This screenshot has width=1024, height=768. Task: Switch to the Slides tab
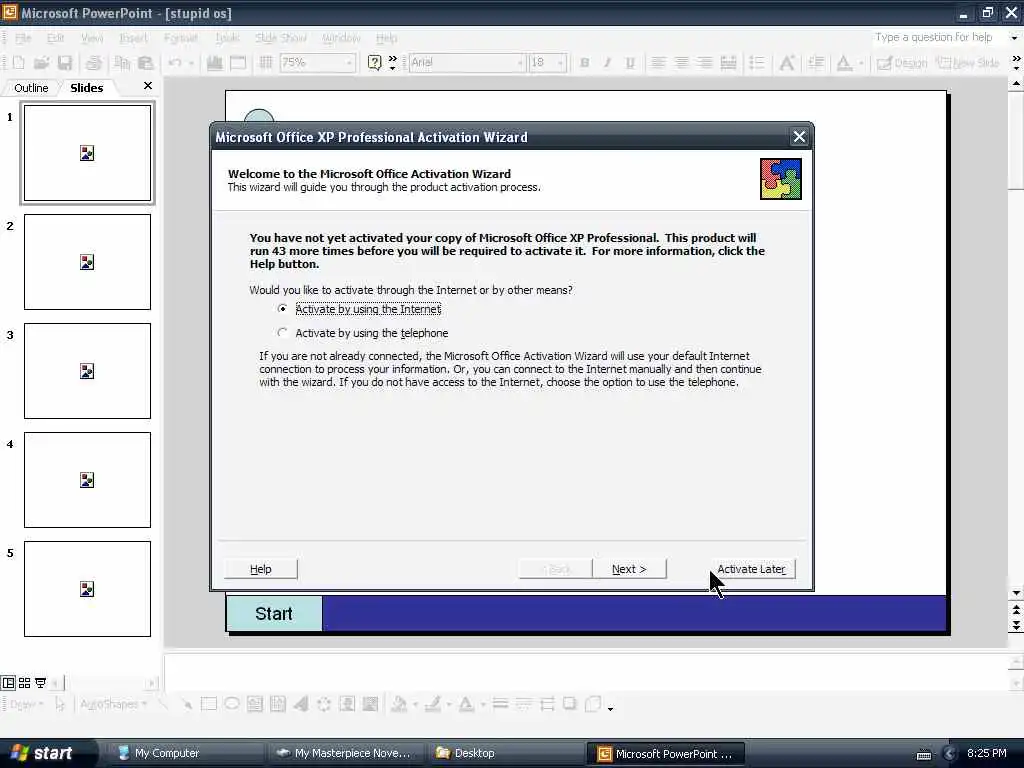[x=87, y=88]
